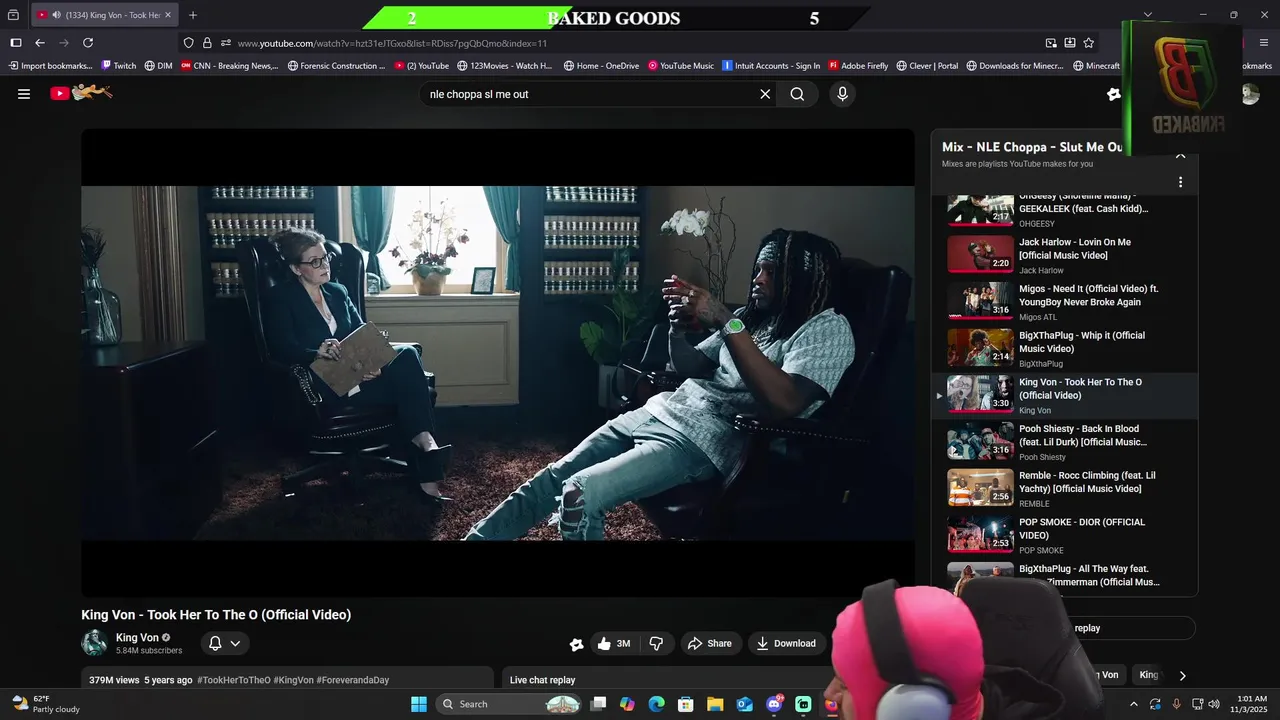This screenshot has width=1280, height=720.
Task: Dislike the King Von video
Action: point(656,643)
